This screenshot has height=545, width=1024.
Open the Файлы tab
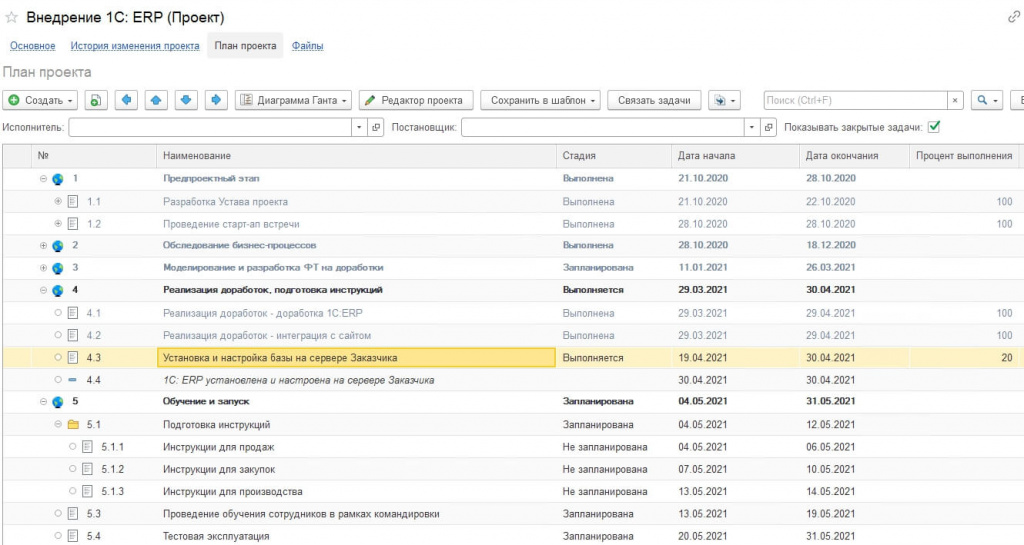click(307, 46)
